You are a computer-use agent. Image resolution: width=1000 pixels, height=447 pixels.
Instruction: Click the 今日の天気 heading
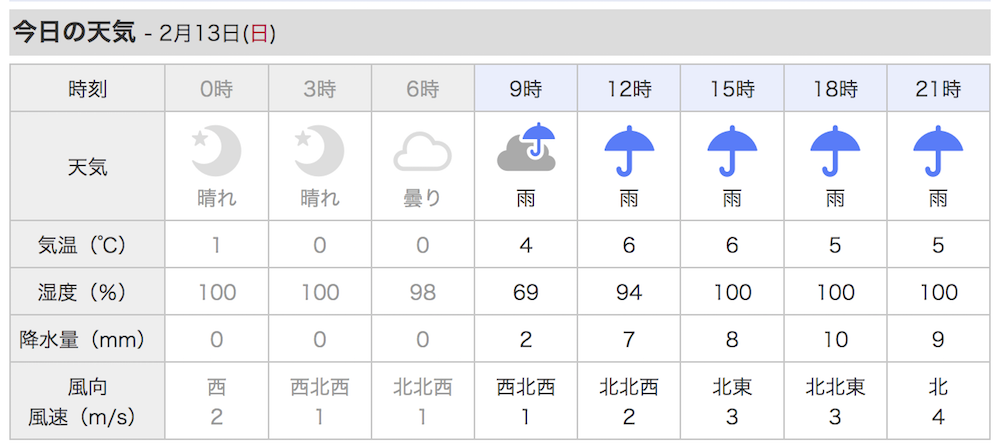pos(75,33)
